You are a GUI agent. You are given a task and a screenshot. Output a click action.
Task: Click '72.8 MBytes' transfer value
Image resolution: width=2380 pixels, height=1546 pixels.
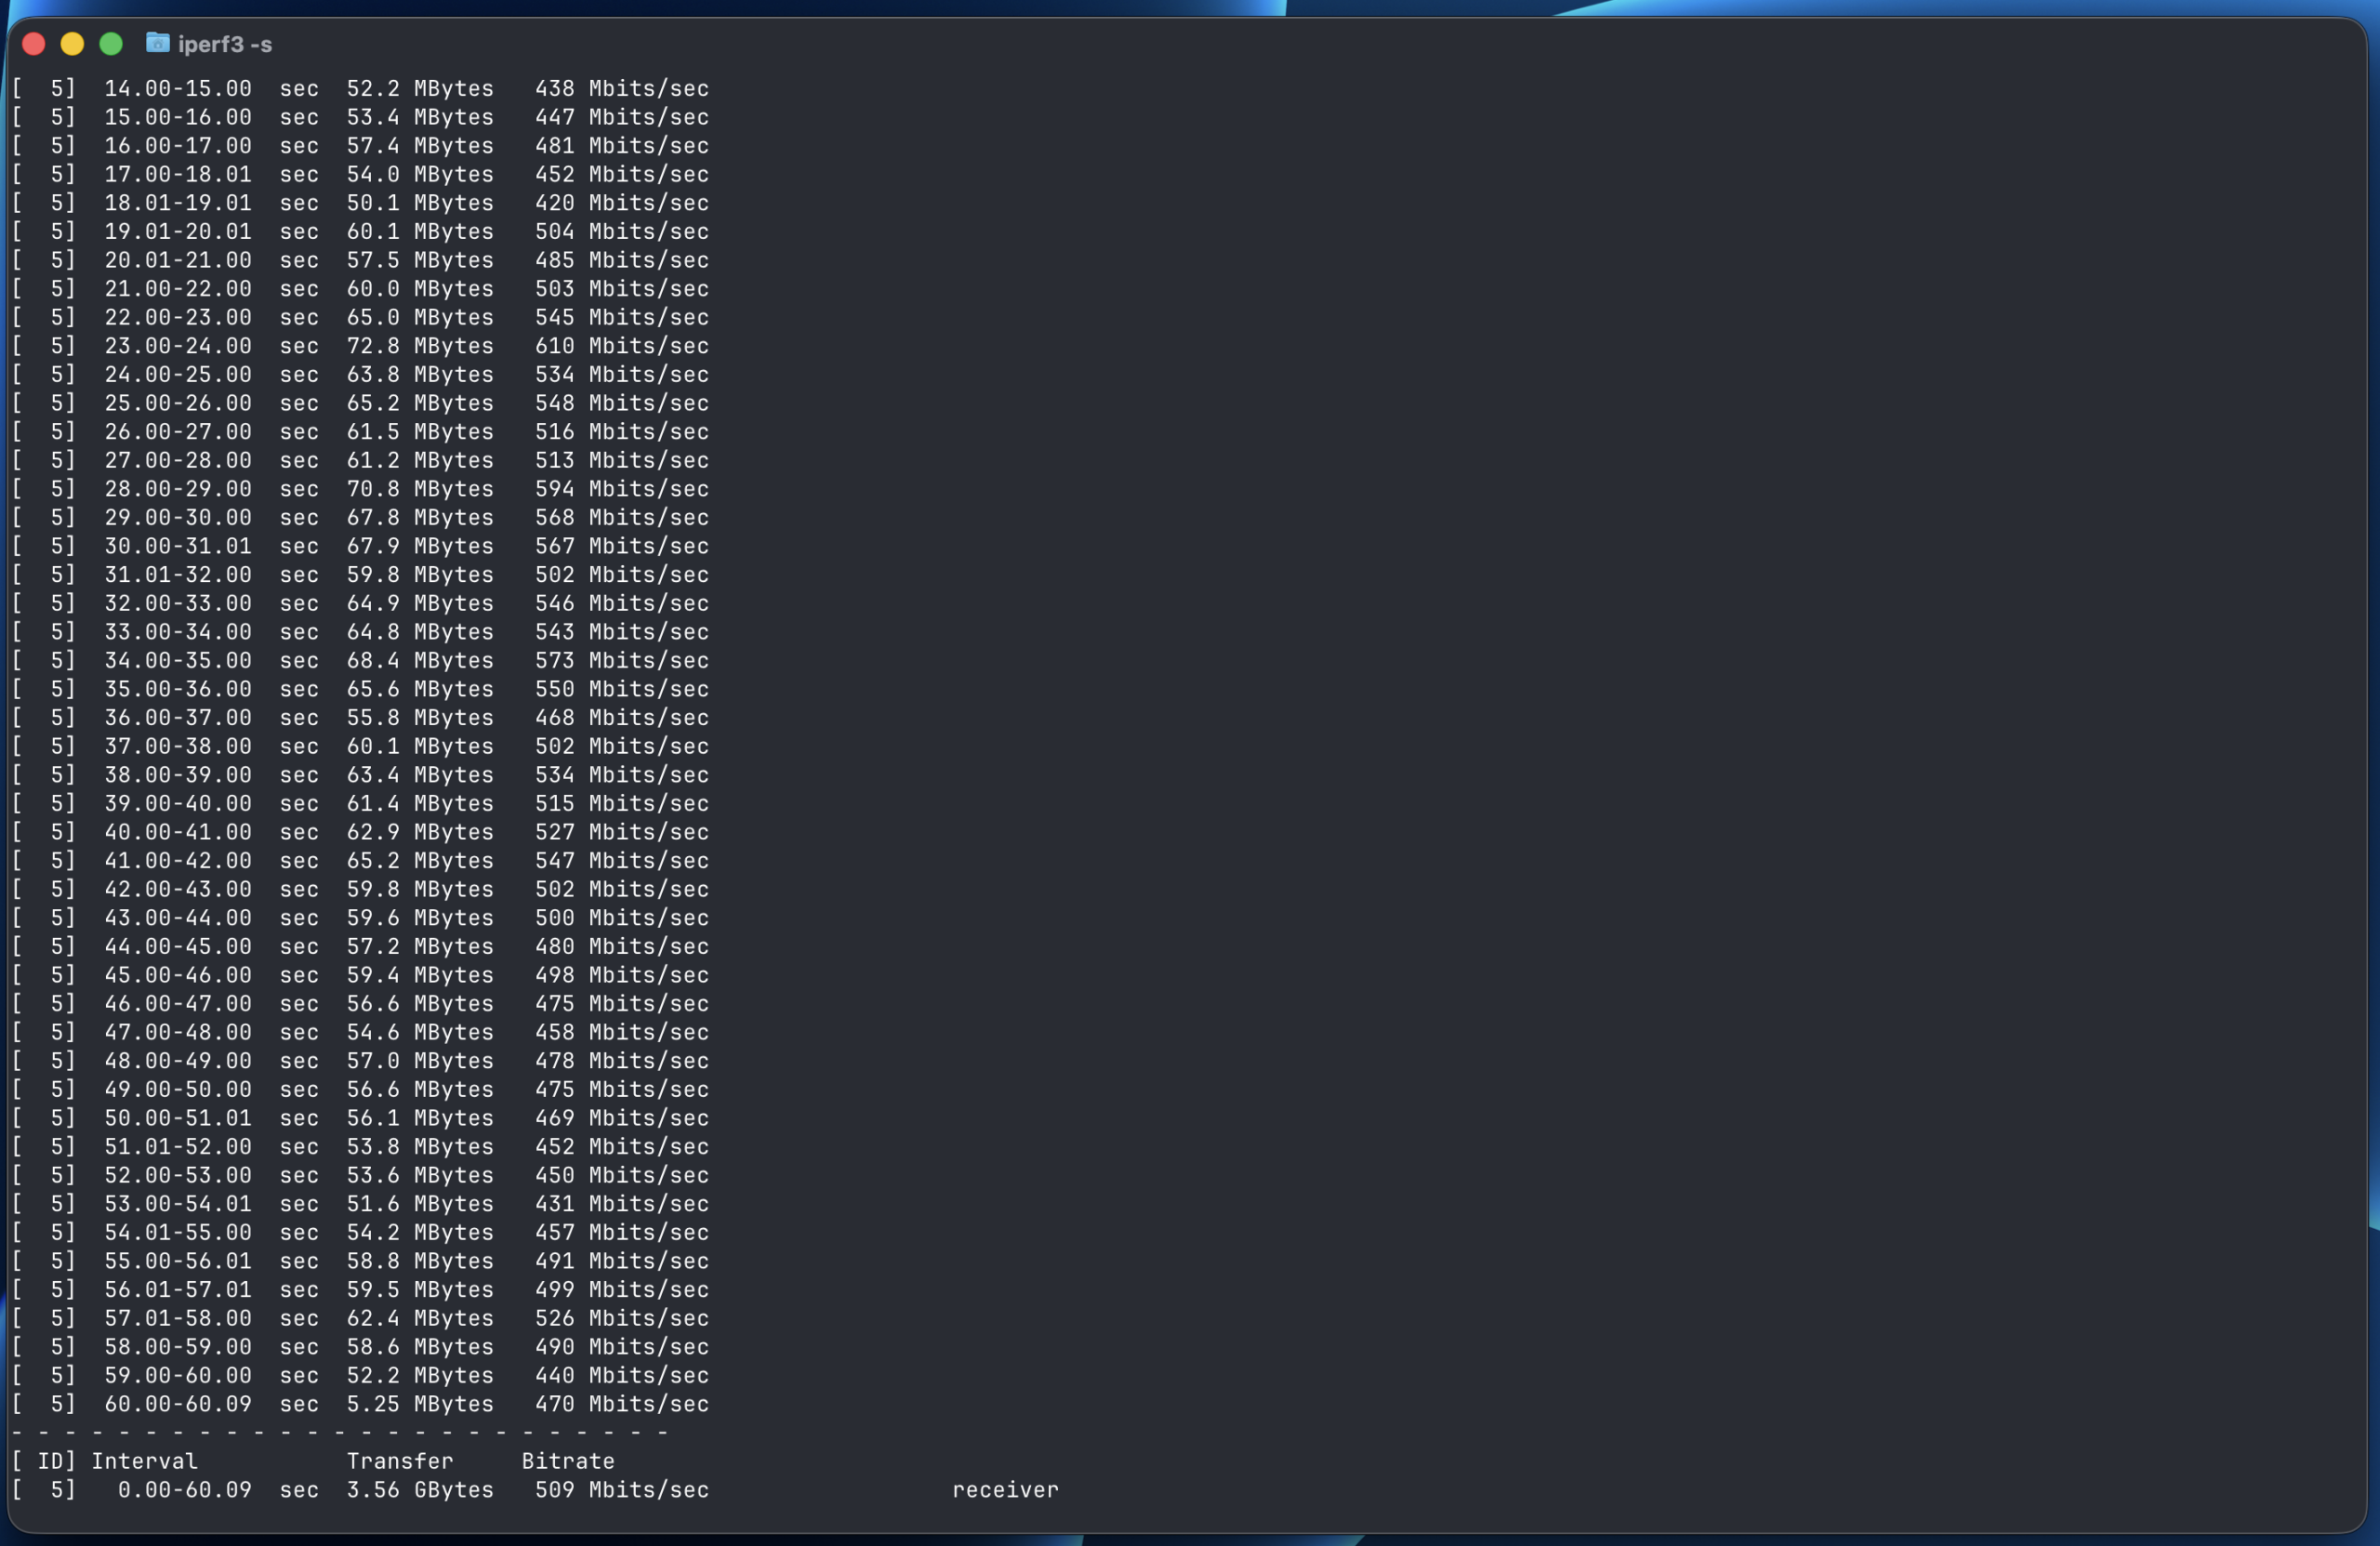[x=420, y=346]
